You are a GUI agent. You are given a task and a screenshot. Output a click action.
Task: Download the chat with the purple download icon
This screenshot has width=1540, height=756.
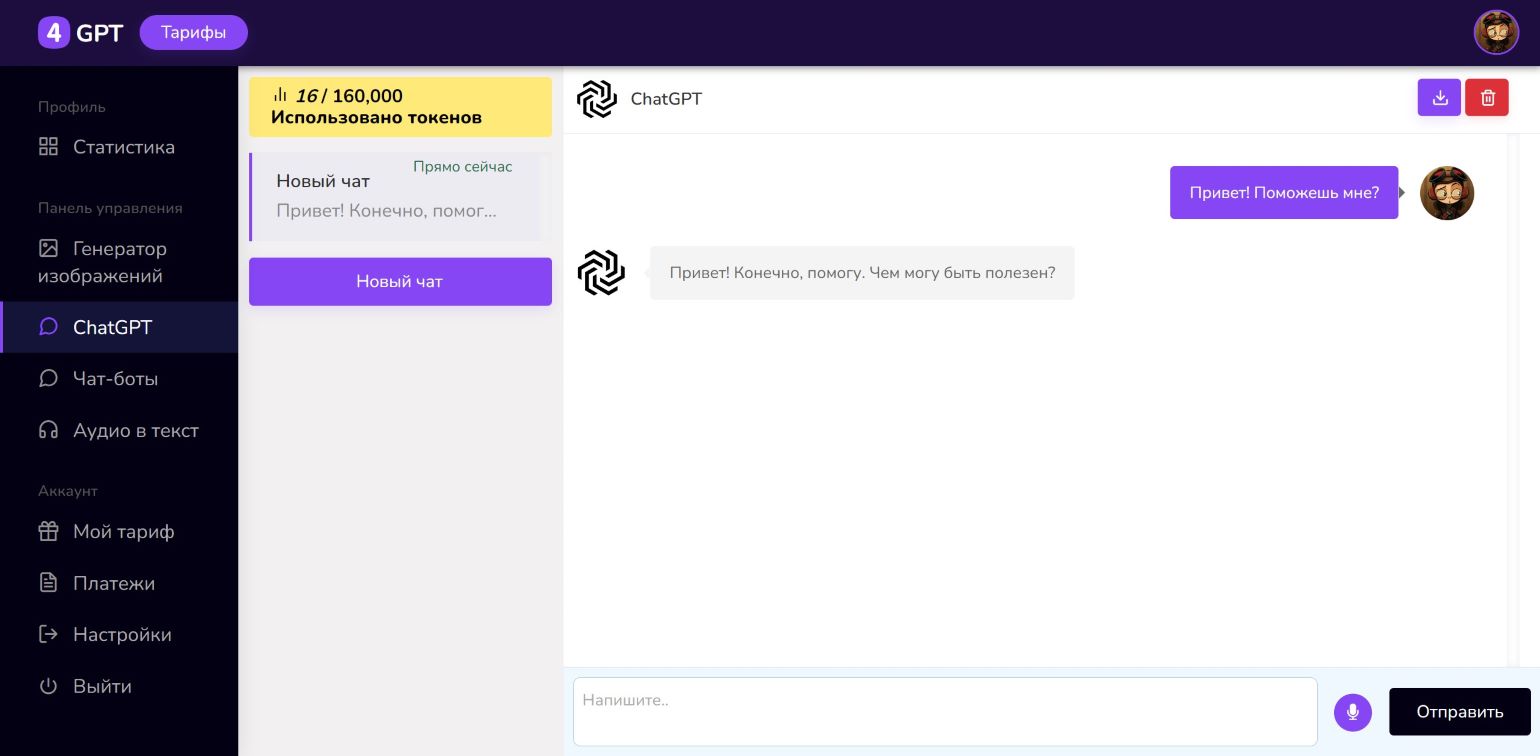click(x=1439, y=97)
